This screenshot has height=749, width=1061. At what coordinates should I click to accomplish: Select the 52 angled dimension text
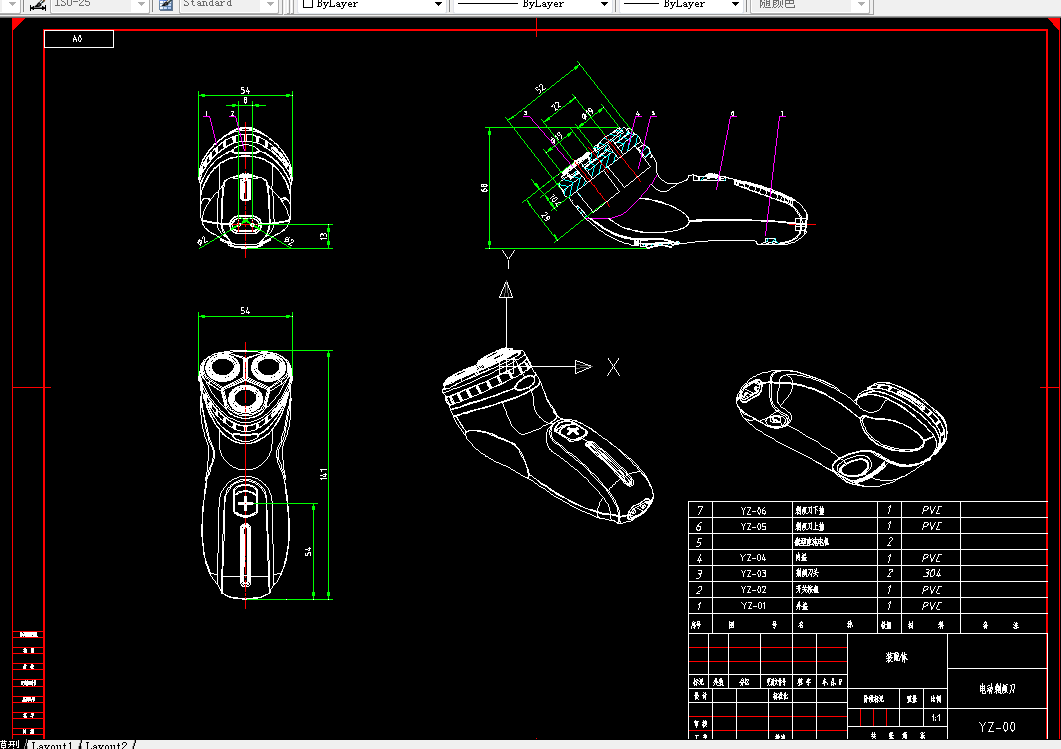[540, 89]
